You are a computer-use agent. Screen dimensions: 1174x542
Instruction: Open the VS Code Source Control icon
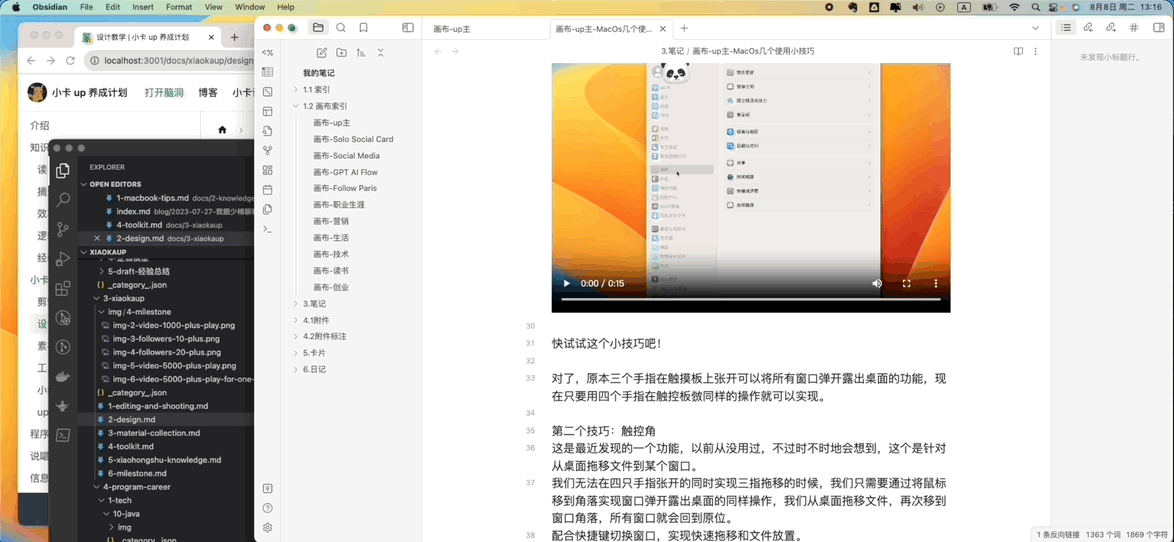pyautogui.click(x=64, y=229)
